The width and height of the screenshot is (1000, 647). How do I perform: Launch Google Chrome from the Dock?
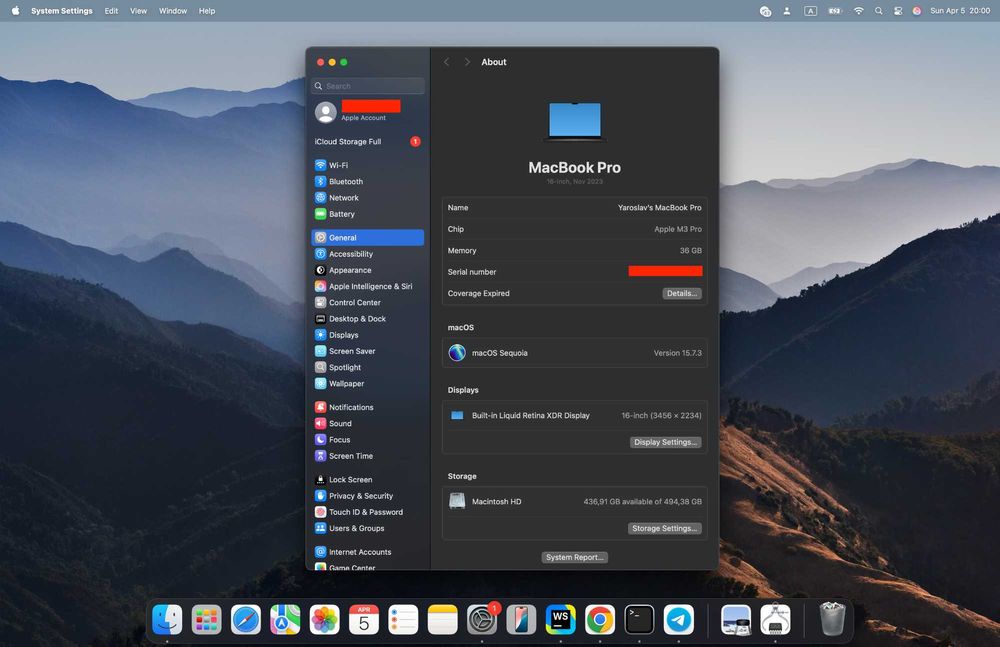coord(600,620)
